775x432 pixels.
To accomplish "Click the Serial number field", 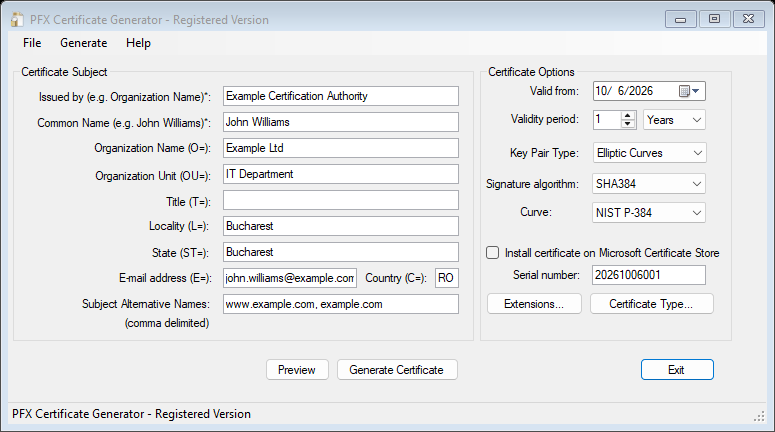I will 648,275.
